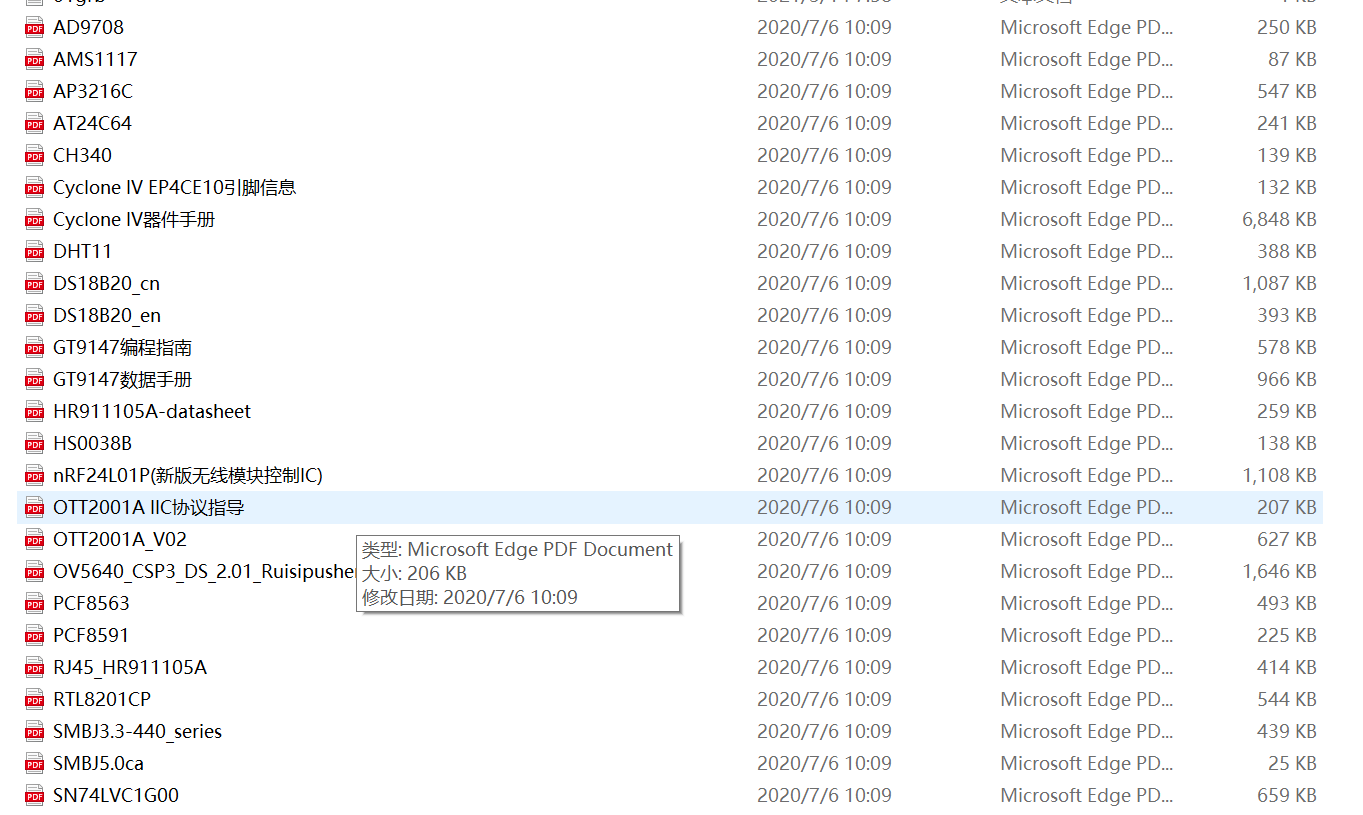This screenshot has width=1363, height=815.
Task: Select the file type in DS18B20_en row
Action: (1087, 315)
